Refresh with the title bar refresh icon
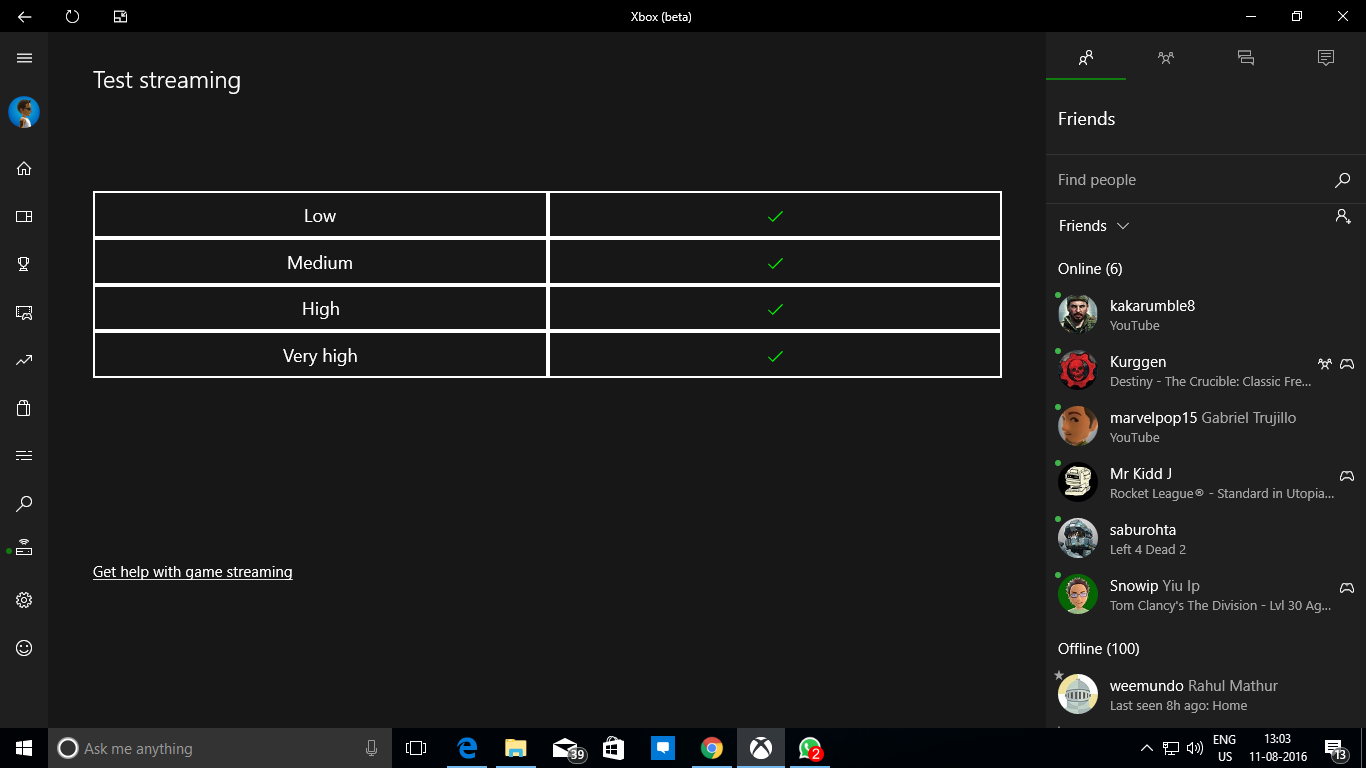 tap(72, 16)
